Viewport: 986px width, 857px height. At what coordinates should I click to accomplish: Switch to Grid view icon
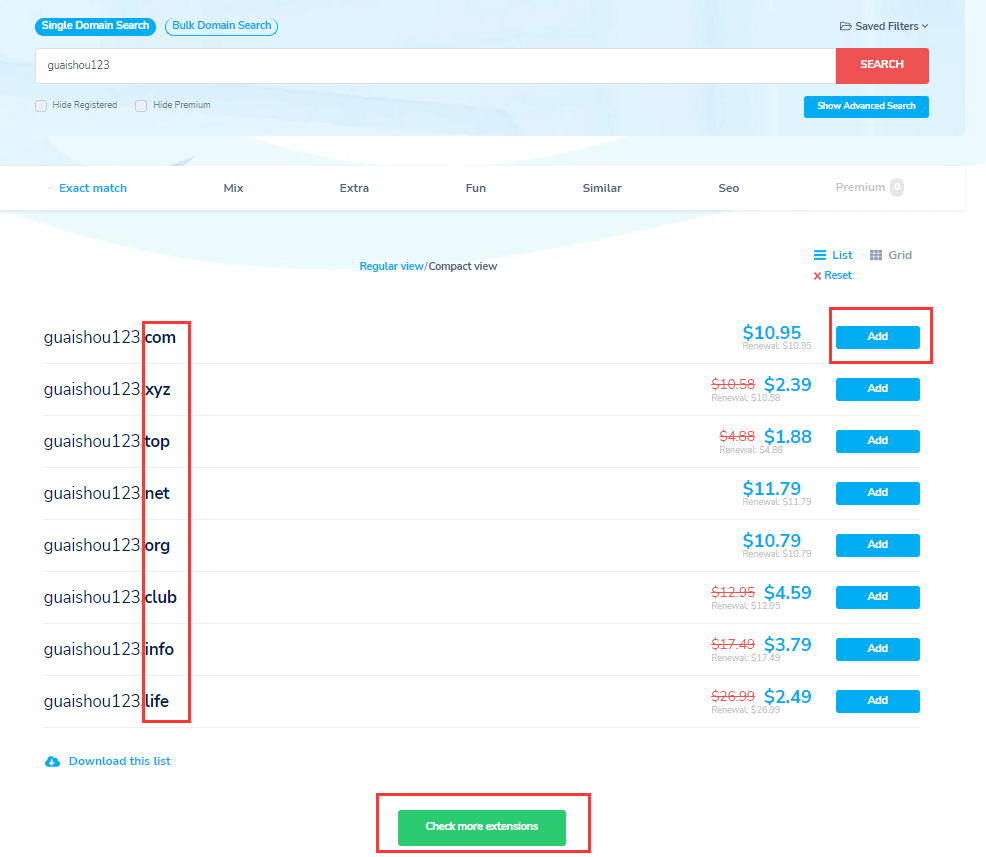pos(876,255)
